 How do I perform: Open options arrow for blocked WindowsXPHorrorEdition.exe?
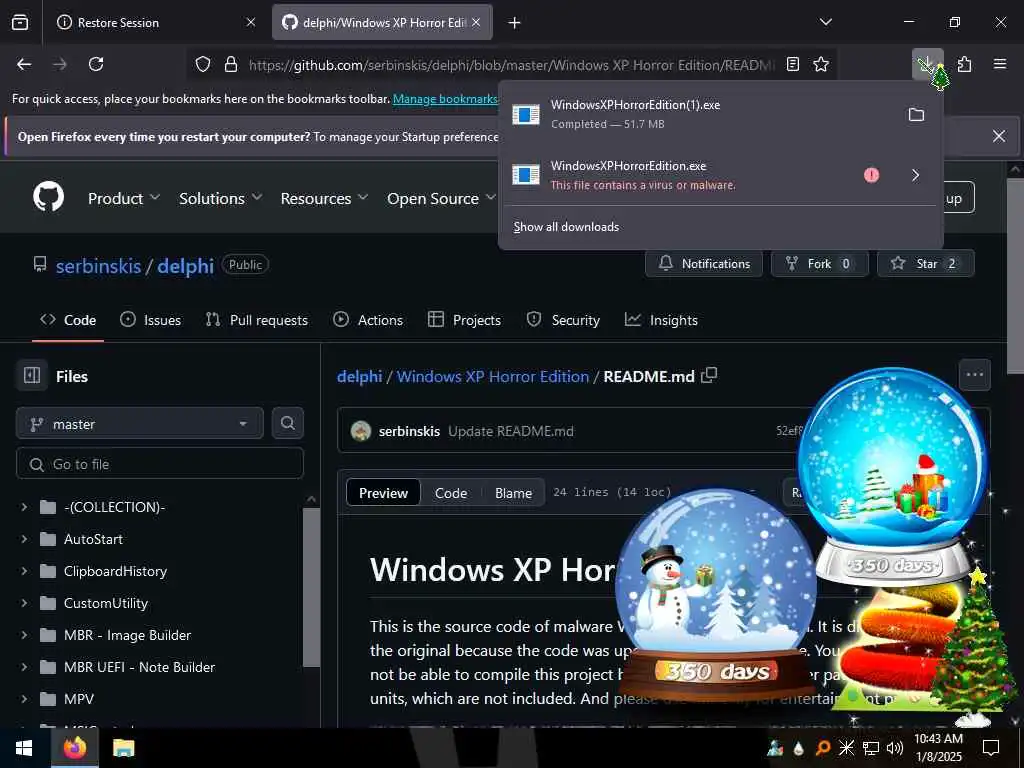click(x=916, y=175)
